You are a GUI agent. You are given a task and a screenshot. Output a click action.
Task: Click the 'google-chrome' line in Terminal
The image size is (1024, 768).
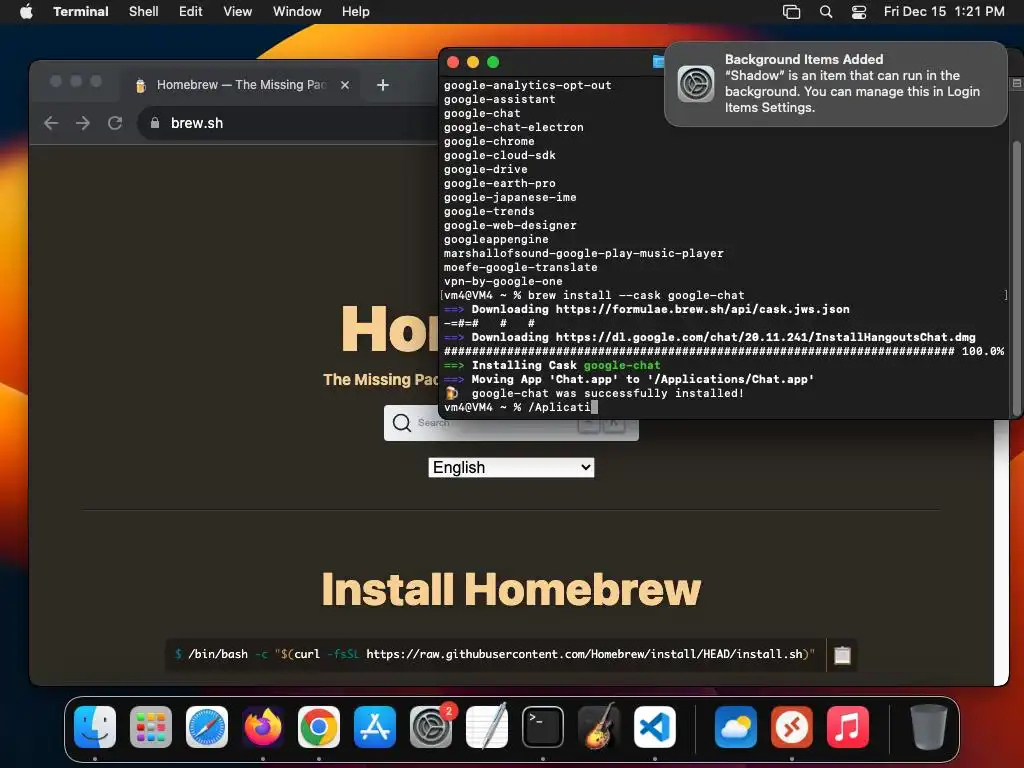click(489, 141)
